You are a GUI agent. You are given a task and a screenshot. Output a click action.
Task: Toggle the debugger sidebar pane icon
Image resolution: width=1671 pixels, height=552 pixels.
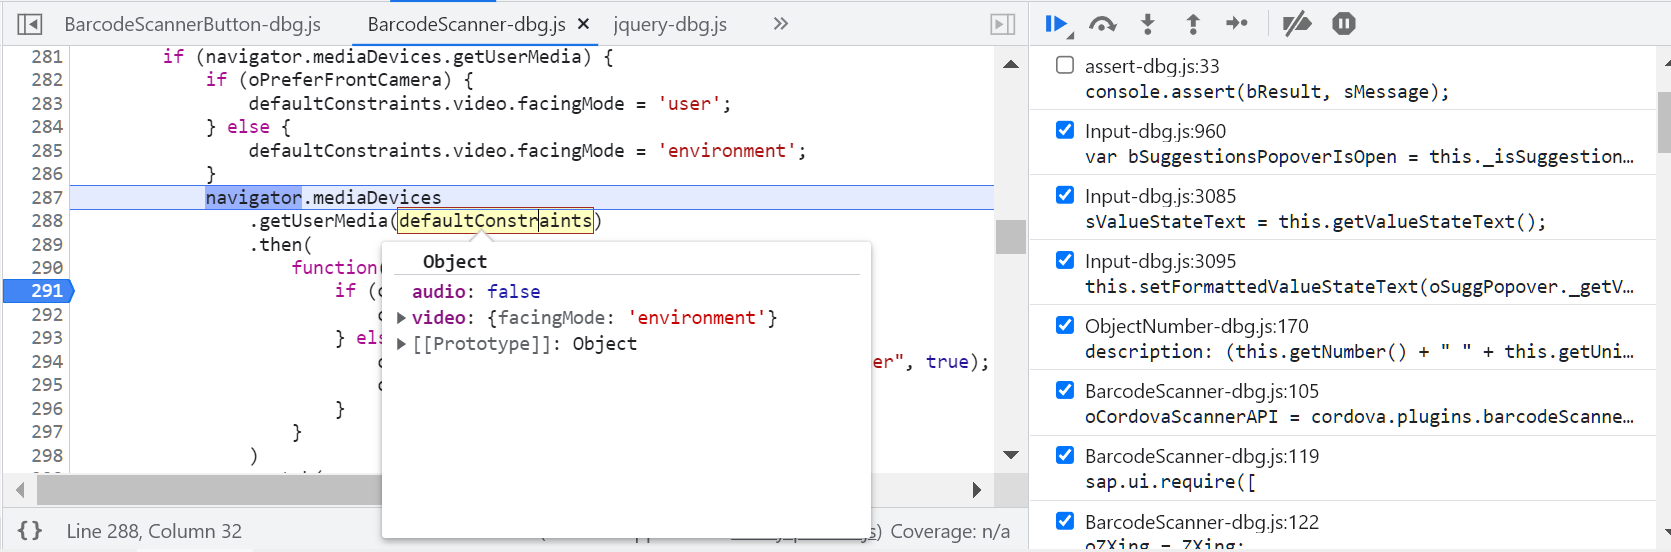tap(1003, 24)
